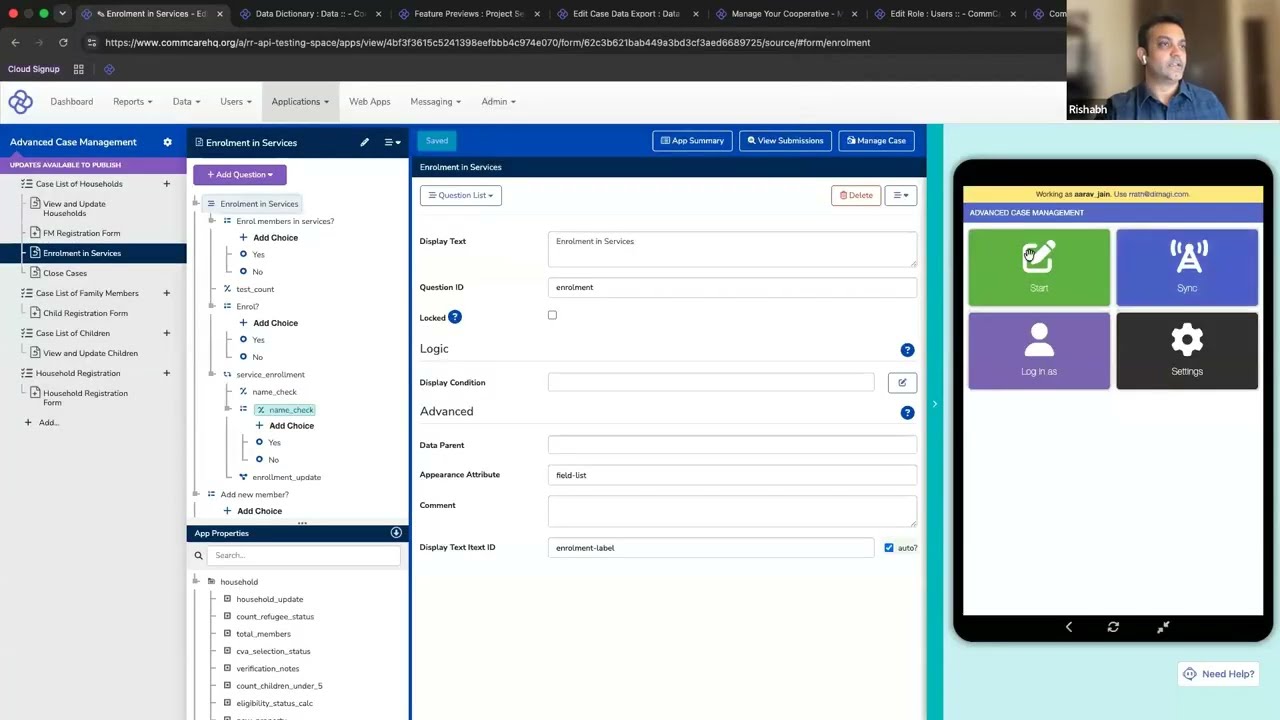Toggle the Locked checkbox
The height and width of the screenshot is (720, 1280).
coord(552,315)
